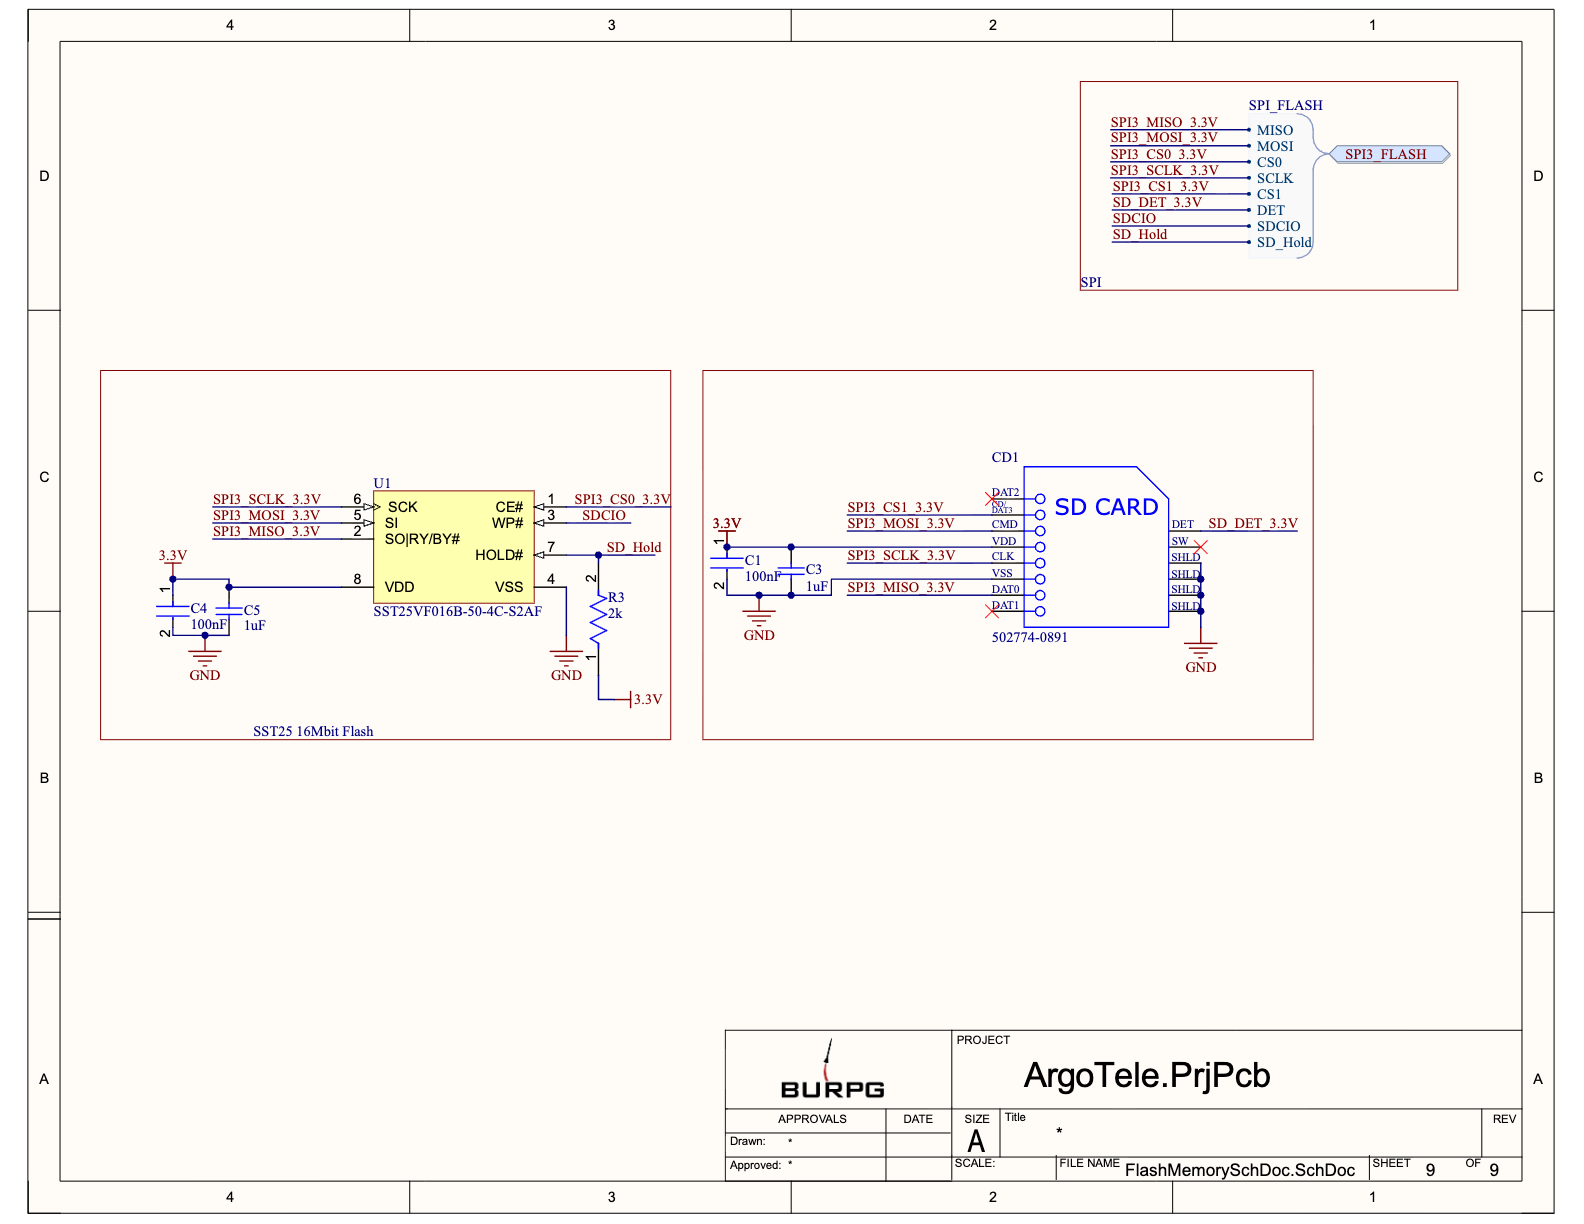Click the SD_Hold harness entry
Viewport: 1584px width, 1224px height.
(x=1284, y=242)
